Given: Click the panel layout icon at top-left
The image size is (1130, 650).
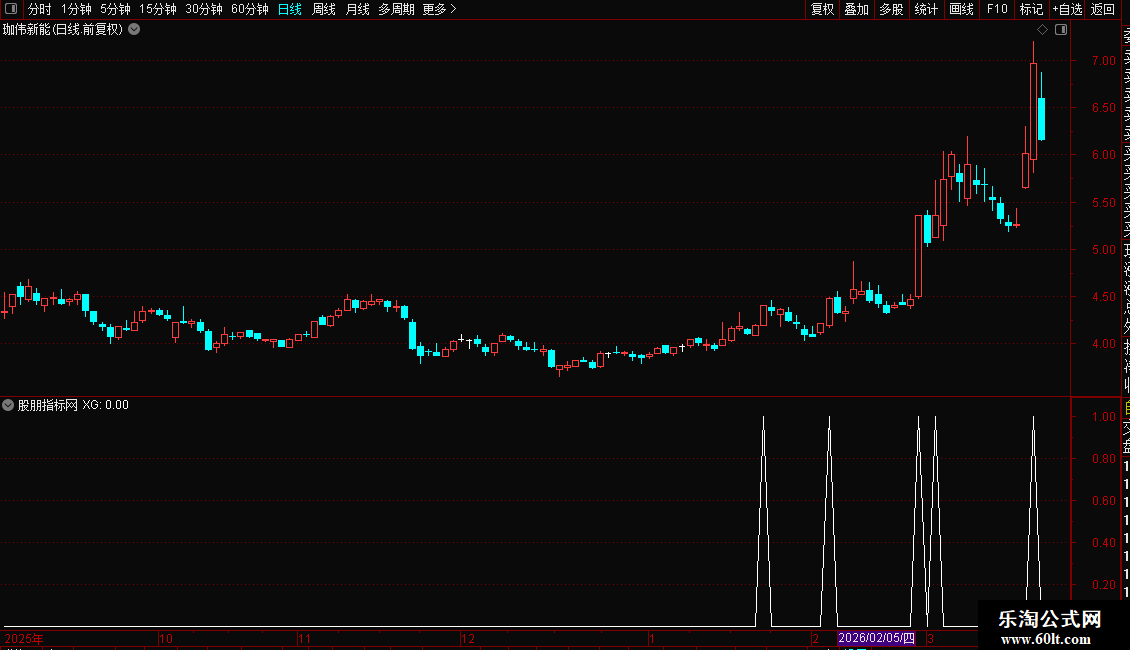Looking at the screenshot, I should click(11, 9).
